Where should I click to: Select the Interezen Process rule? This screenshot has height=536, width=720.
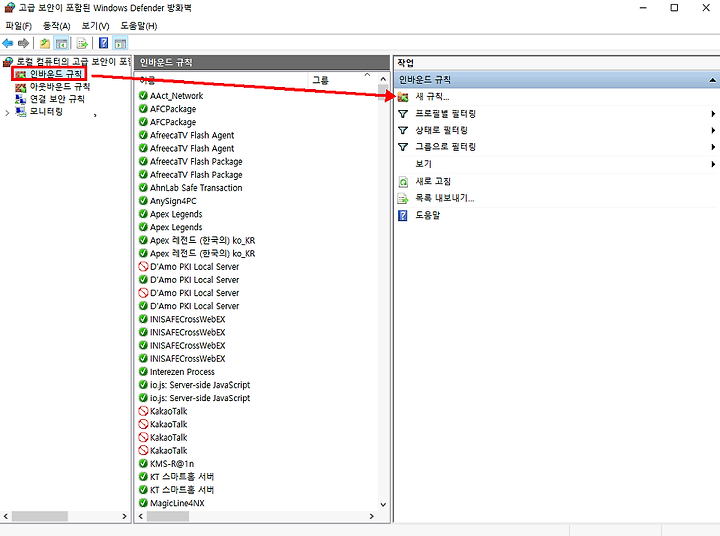182,372
